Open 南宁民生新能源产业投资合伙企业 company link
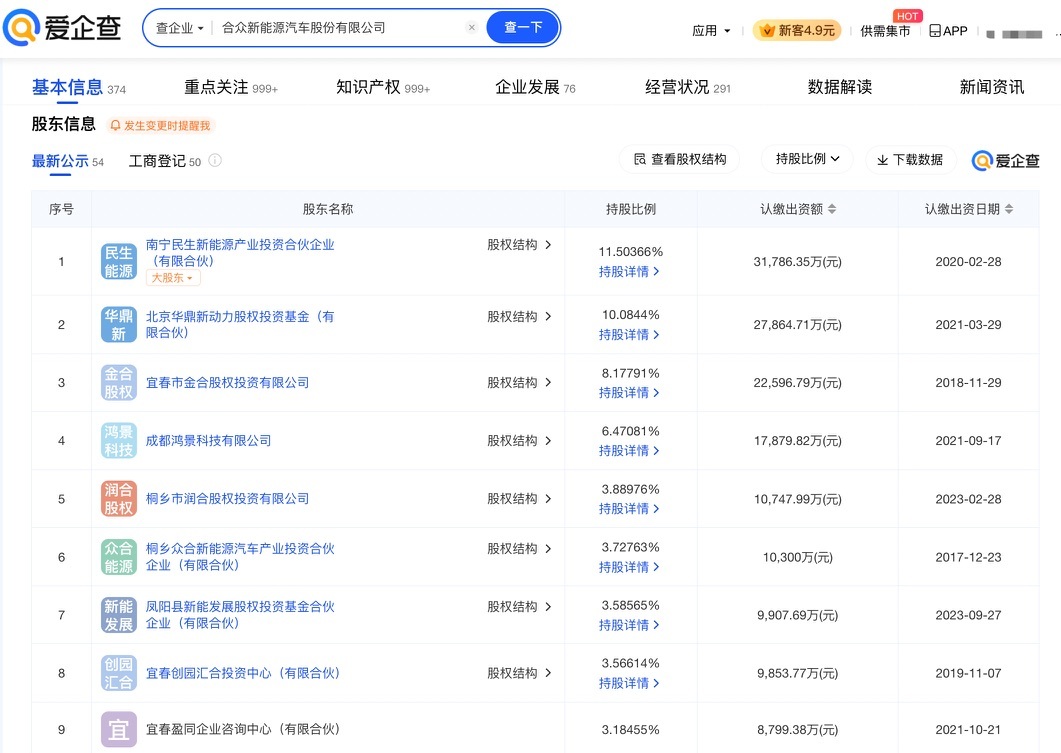 point(240,253)
